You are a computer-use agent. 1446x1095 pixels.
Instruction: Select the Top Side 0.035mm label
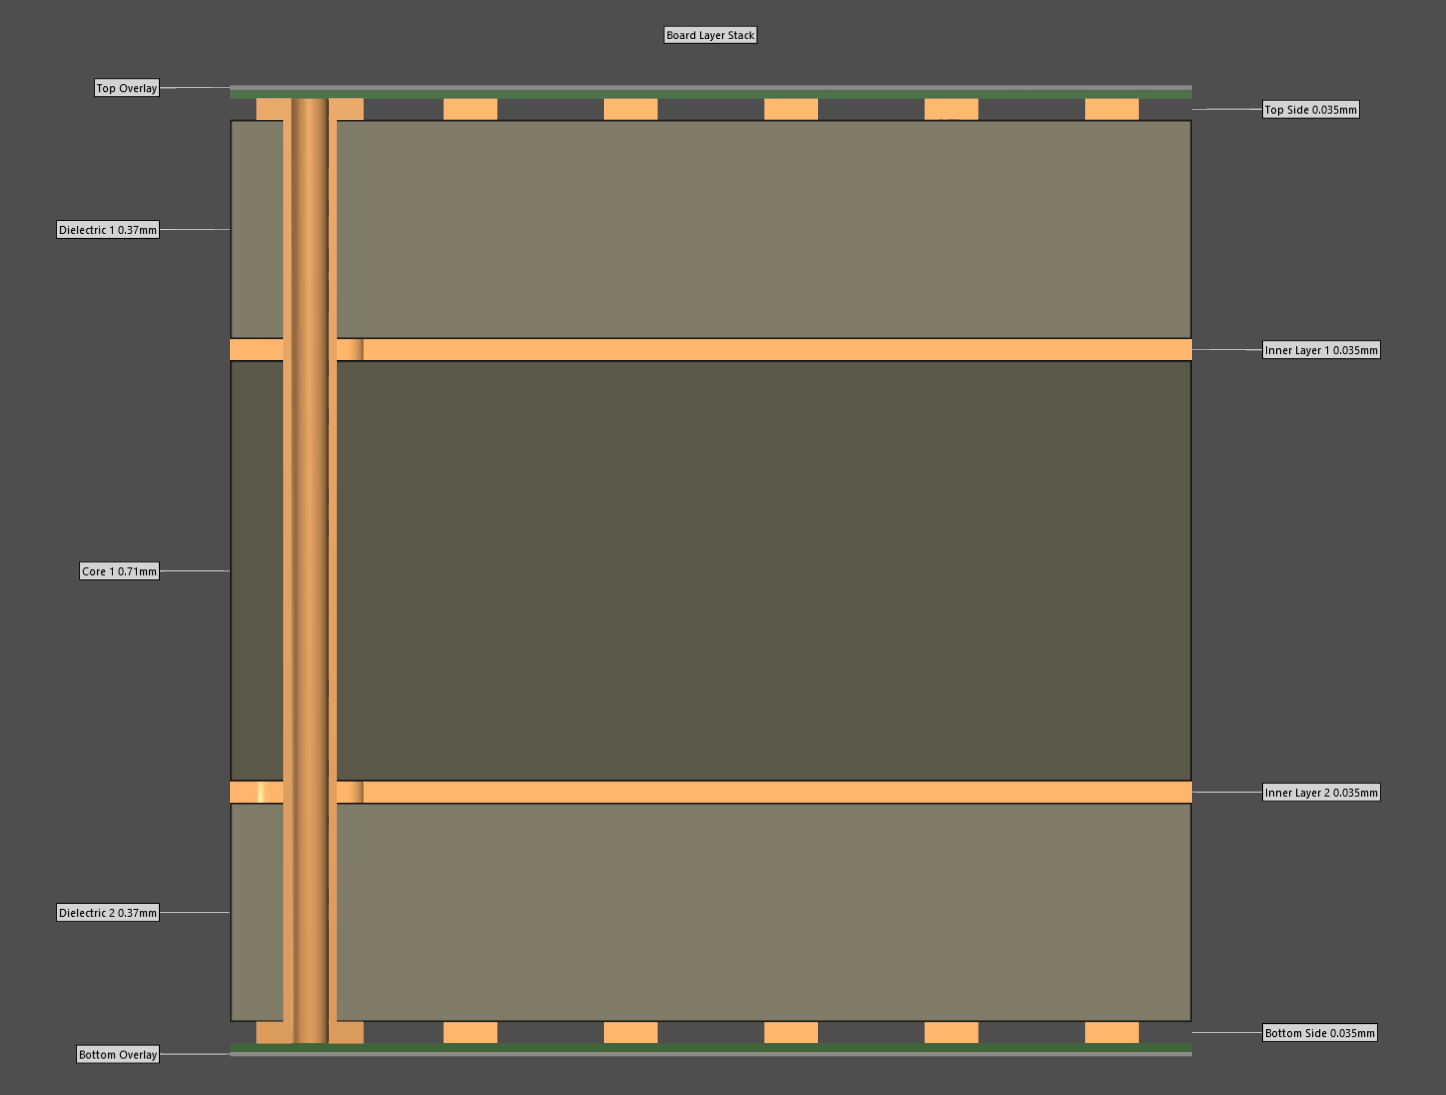click(x=1310, y=109)
